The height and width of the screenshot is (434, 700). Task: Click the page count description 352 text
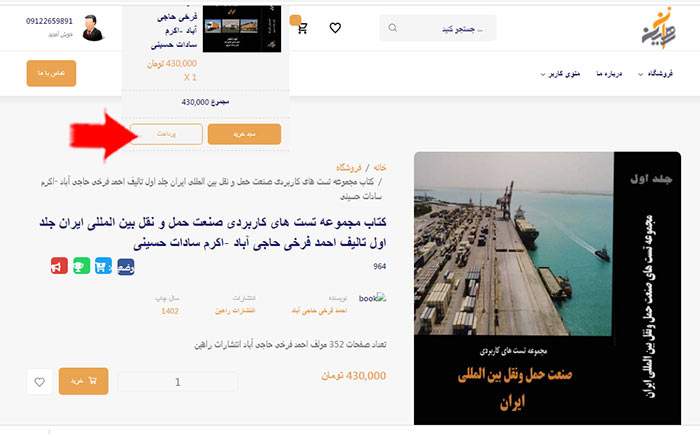tap(290, 345)
